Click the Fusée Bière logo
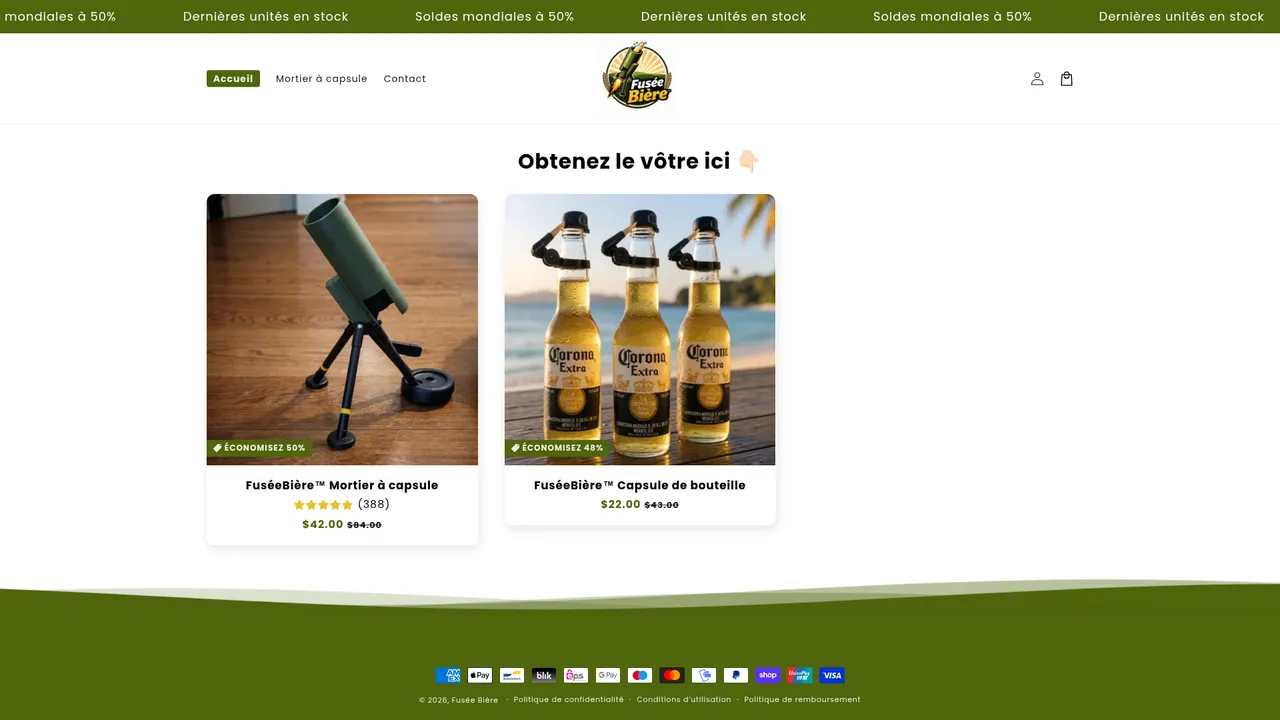Image resolution: width=1280 pixels, height=720 pixels. (x=637, y=75)
